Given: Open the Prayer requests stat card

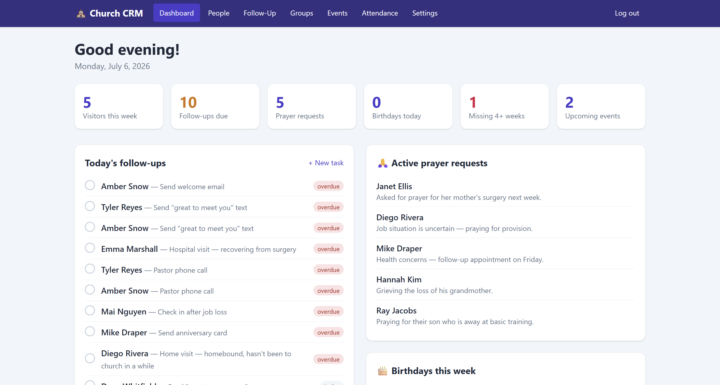Looking at the screenshot, I should click(312, 107).
